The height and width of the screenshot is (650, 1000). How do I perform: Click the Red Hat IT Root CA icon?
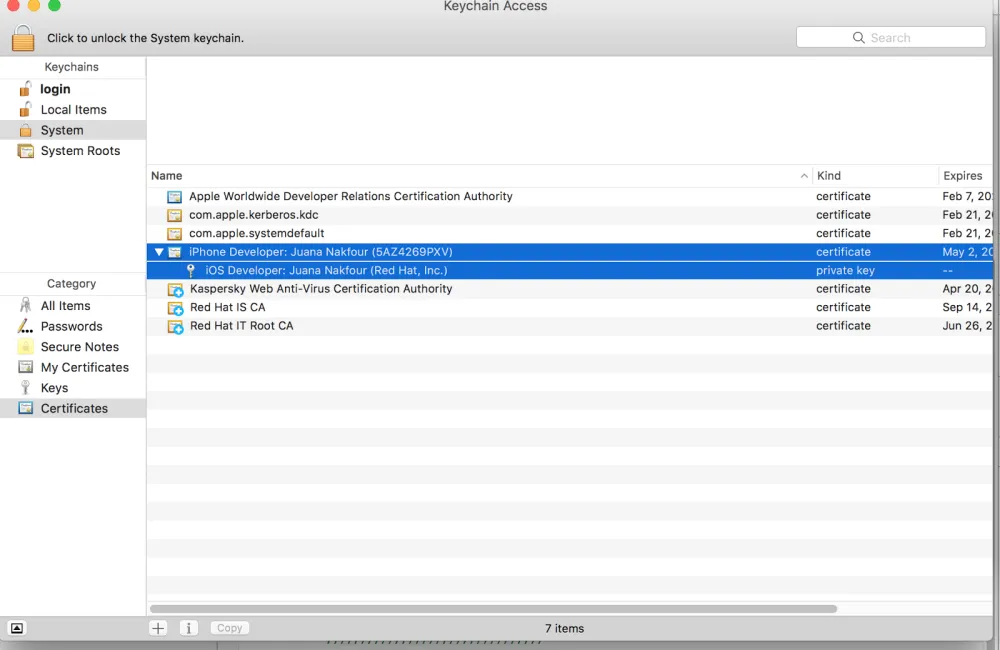click(x=175, y=327)
